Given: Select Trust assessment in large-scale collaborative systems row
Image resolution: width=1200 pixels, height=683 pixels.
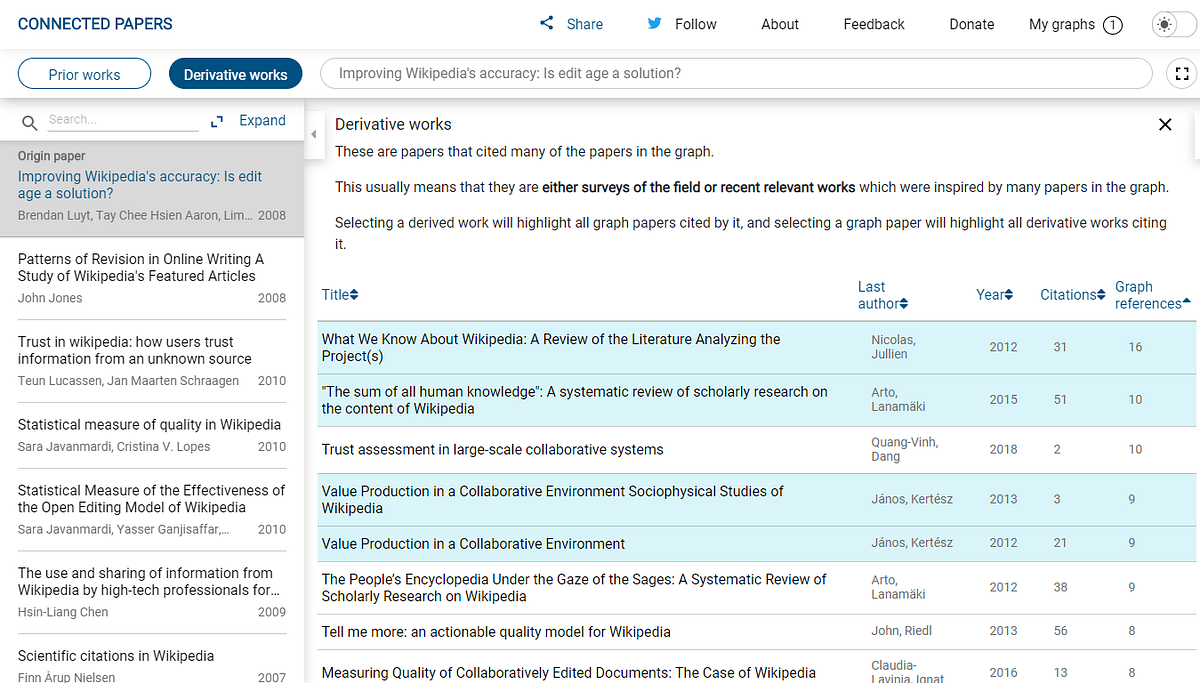Looking at the screenshot, I should pyautogui.click(x=757, y=449).
